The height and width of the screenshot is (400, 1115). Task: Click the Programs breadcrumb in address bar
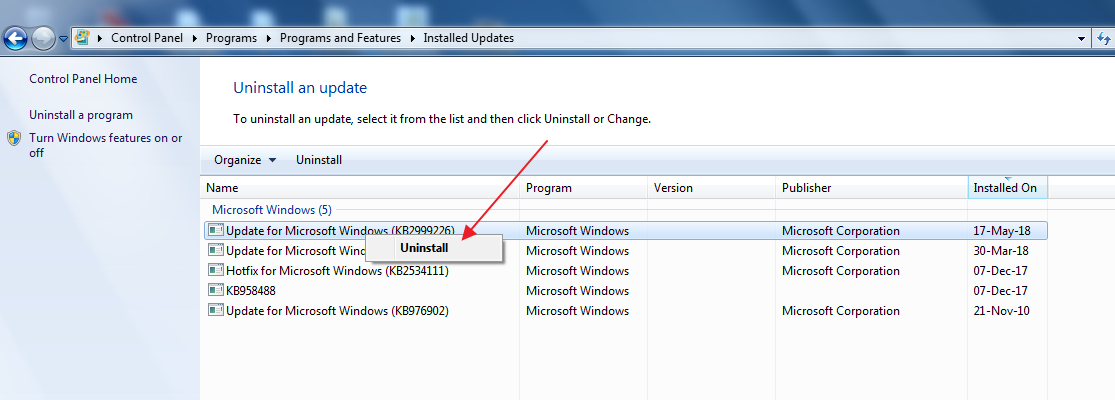coord(231,38)
